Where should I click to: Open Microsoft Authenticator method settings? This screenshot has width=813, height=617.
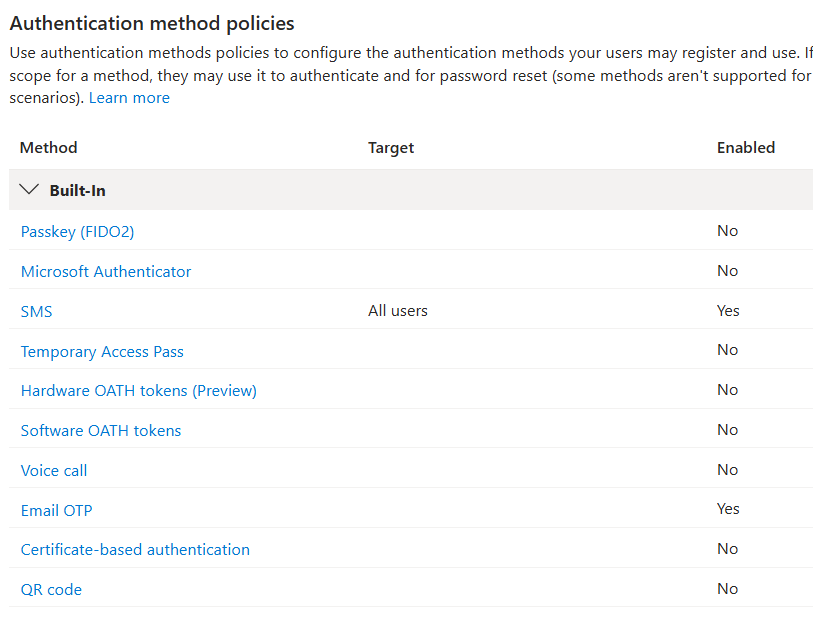106,271
